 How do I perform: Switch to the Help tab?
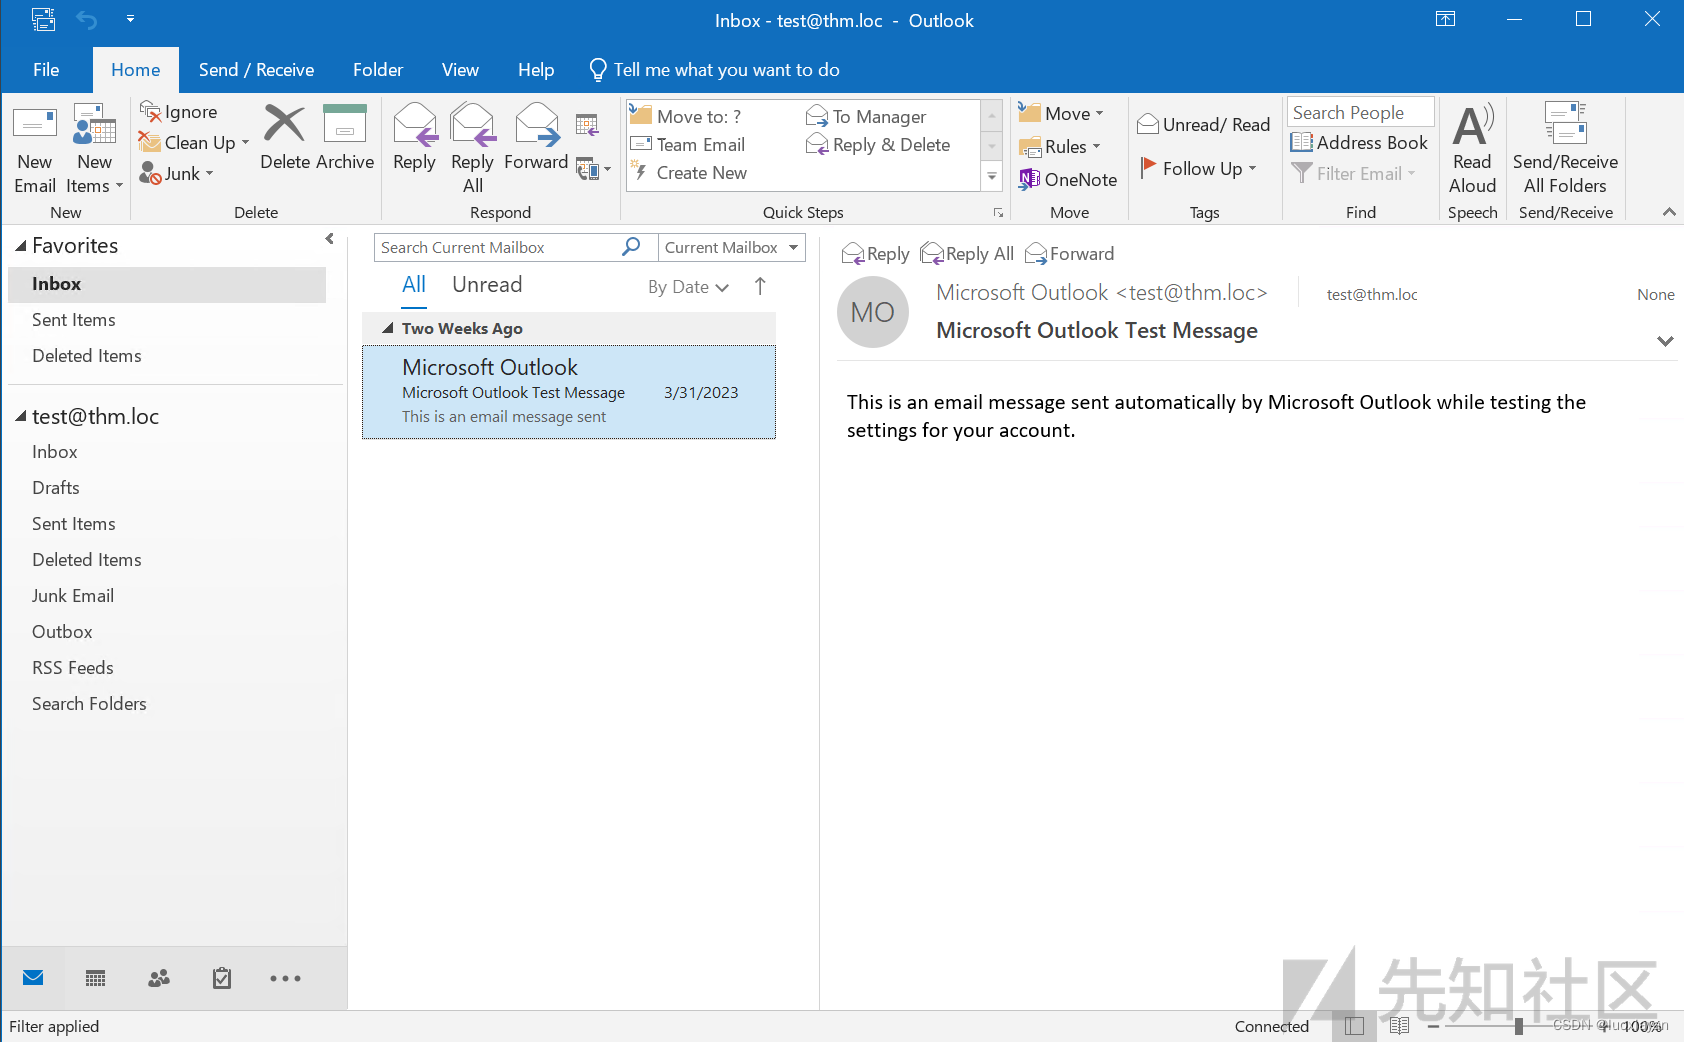click(x=536, y=70)
